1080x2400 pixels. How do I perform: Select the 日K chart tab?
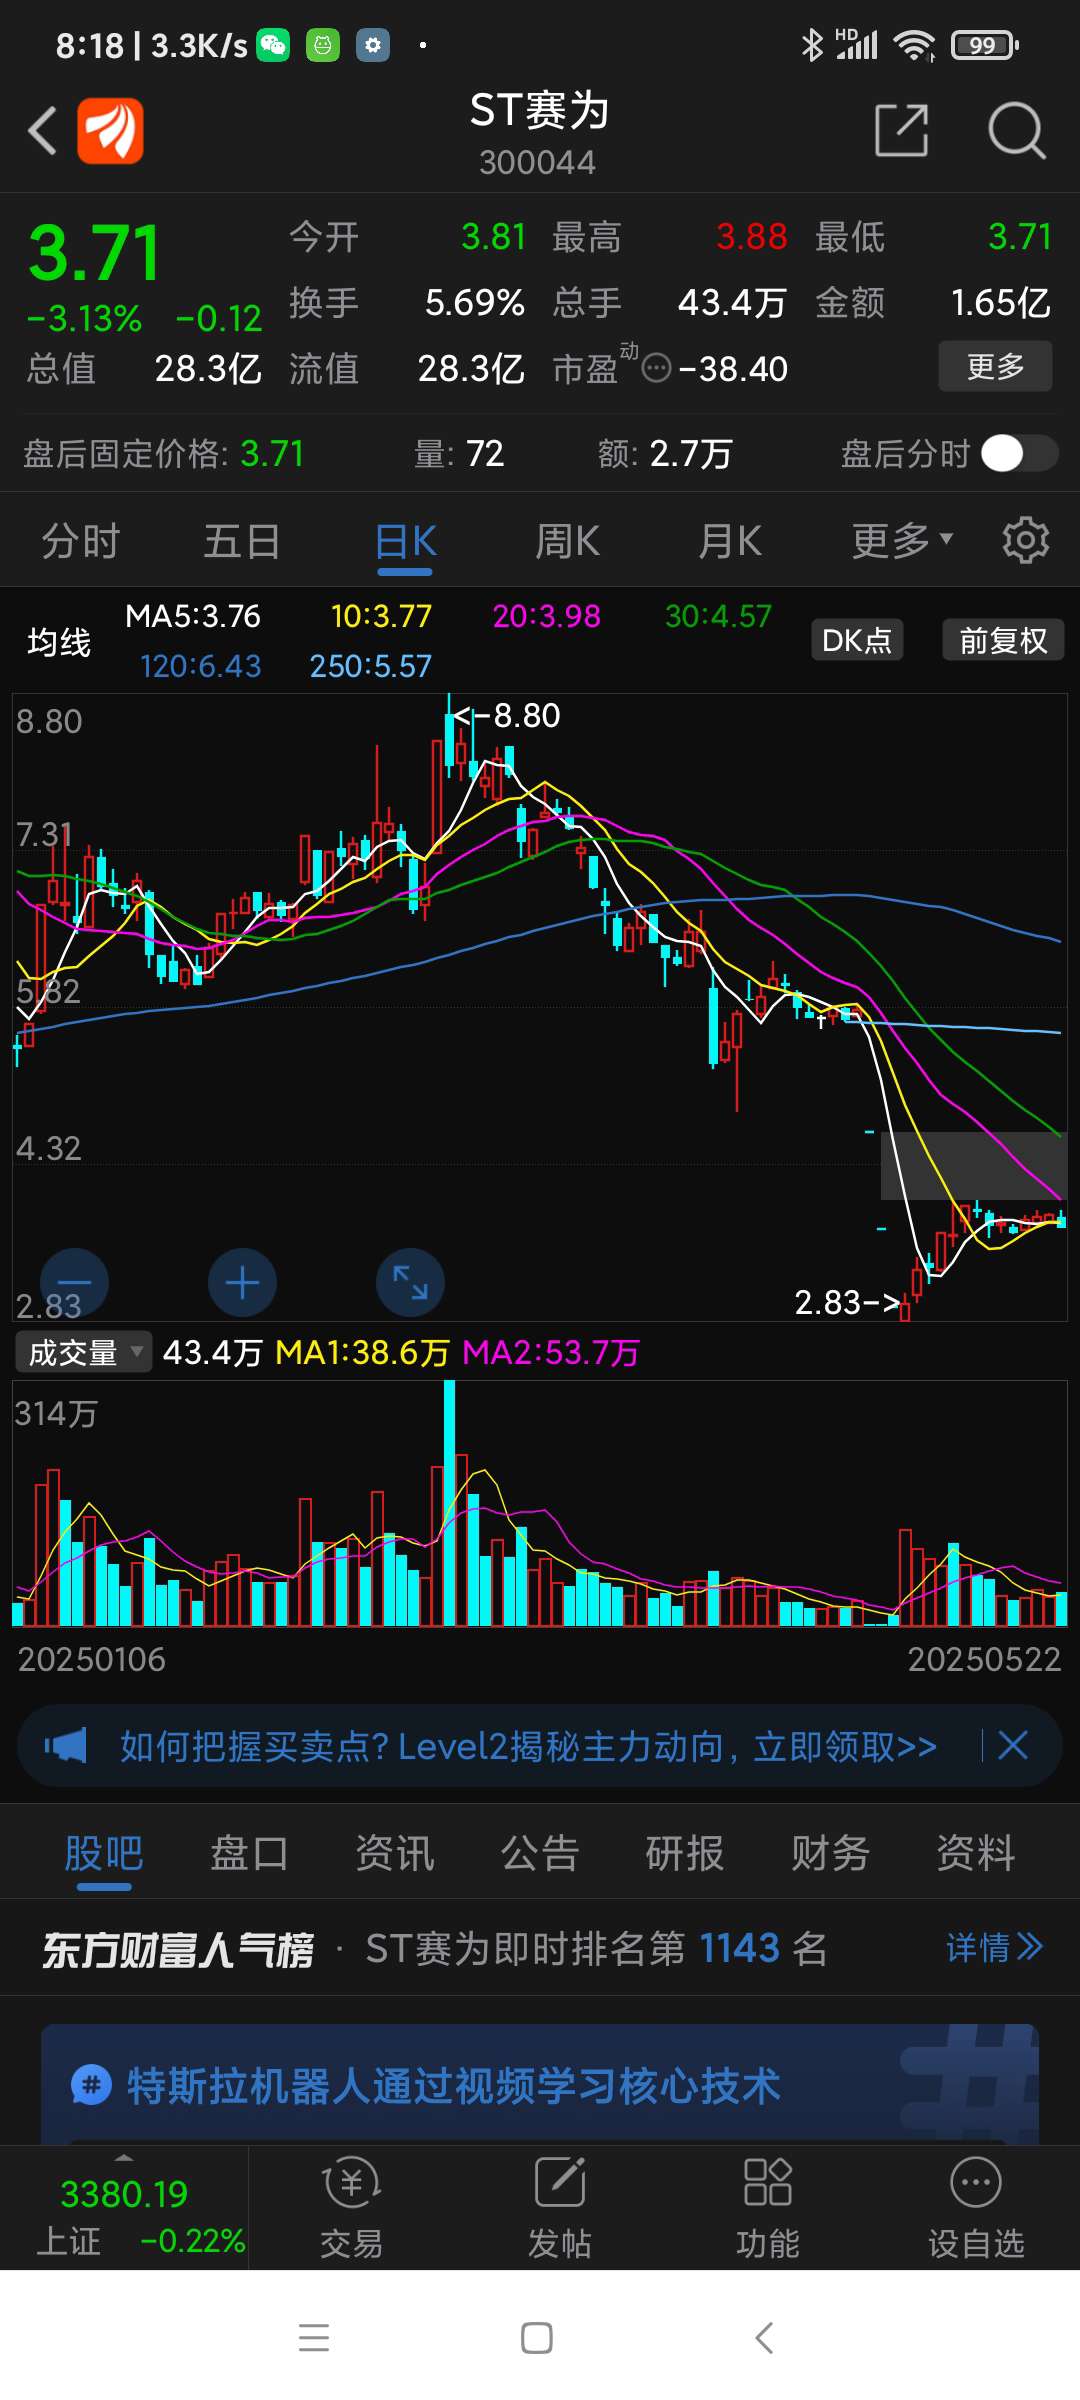click(x=405, y=541)
